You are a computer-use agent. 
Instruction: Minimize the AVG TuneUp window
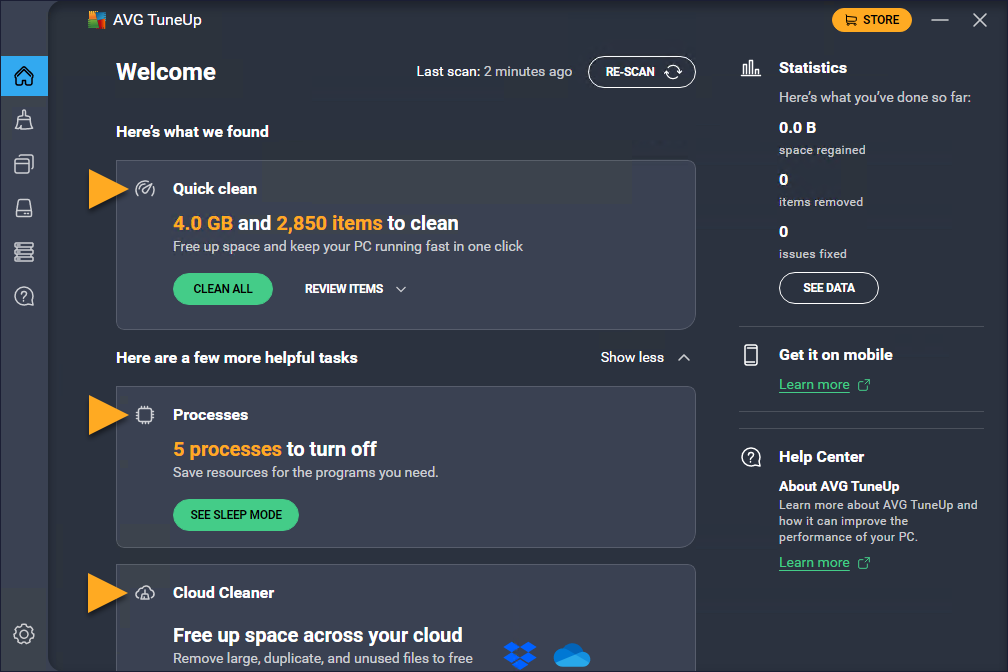pyautogui.click(x=940, y=20)
